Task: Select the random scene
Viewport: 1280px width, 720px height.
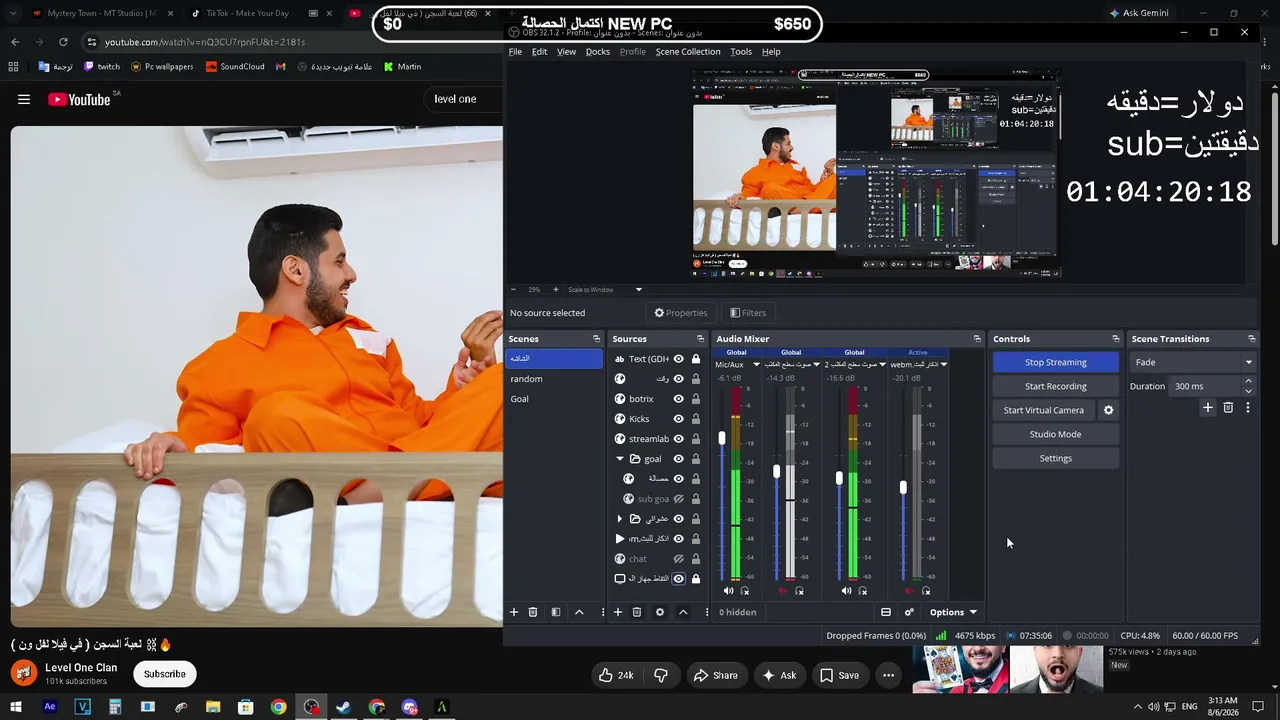Action: click(554, 379)
